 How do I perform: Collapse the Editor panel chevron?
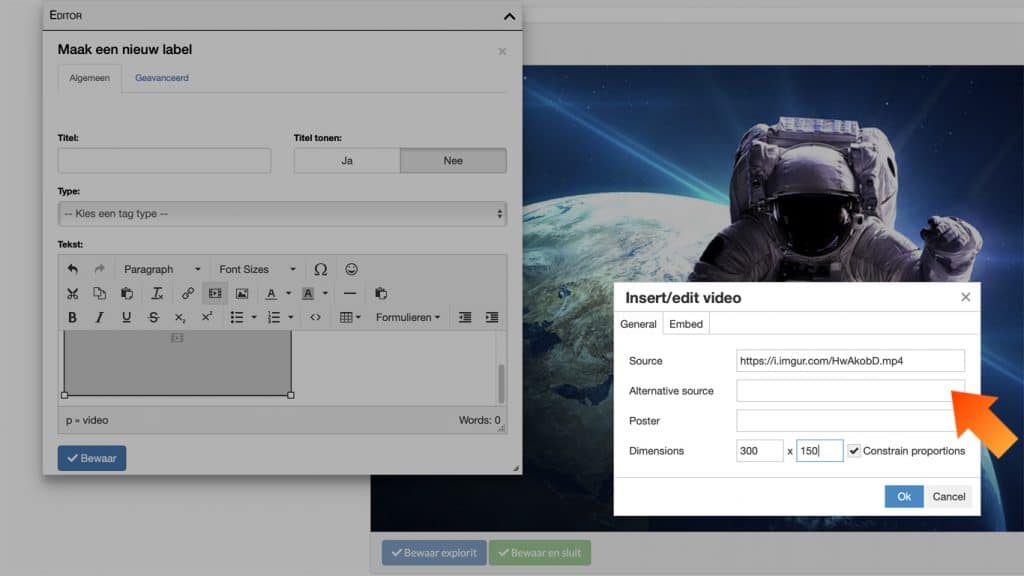click(509, 16)
